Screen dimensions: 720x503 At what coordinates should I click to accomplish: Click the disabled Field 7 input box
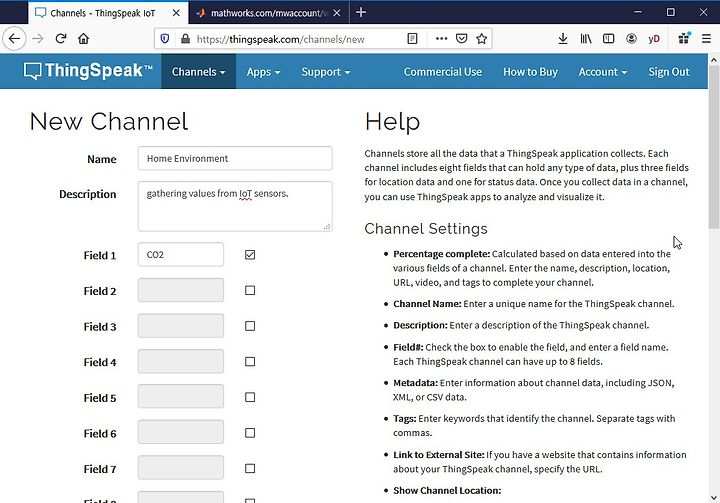pyautogui.click(x=181, y=468)
